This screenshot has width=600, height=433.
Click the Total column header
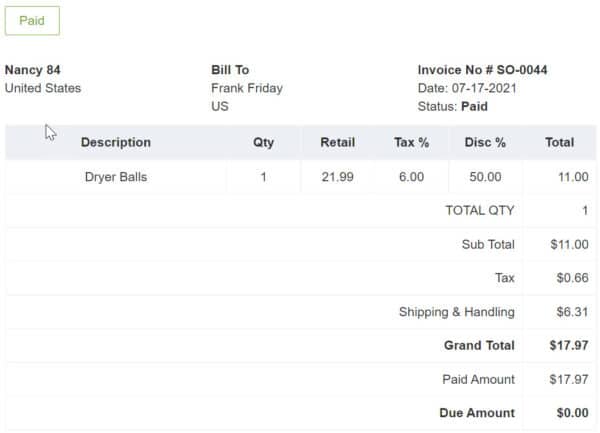point(559,142)
